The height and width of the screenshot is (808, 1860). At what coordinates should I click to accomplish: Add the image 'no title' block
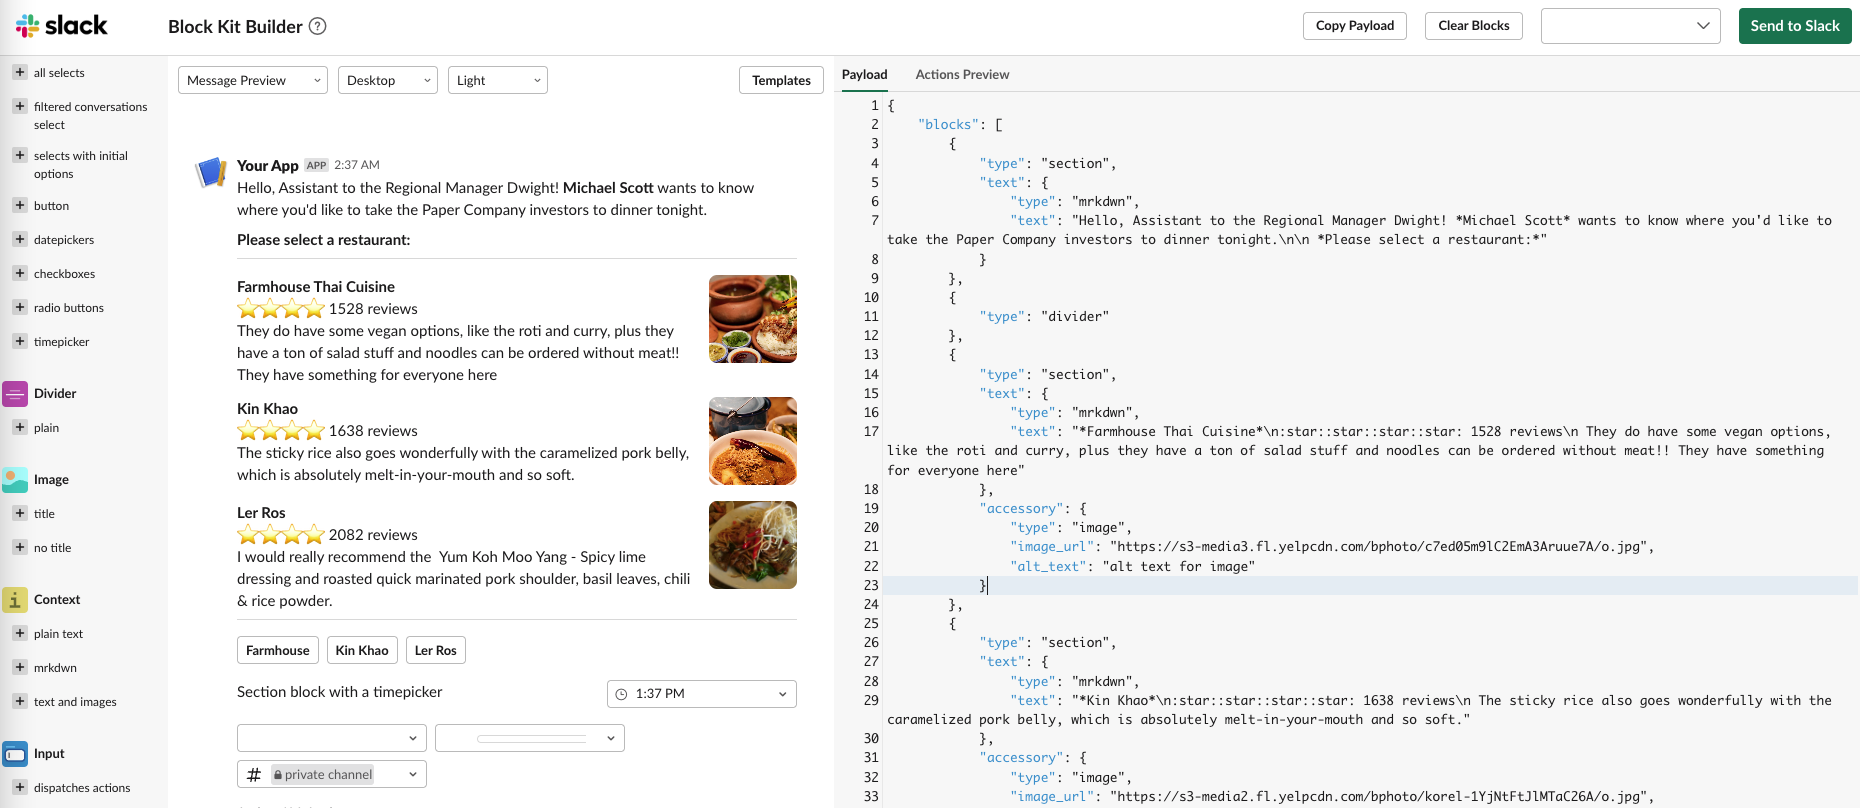point(19,547)
